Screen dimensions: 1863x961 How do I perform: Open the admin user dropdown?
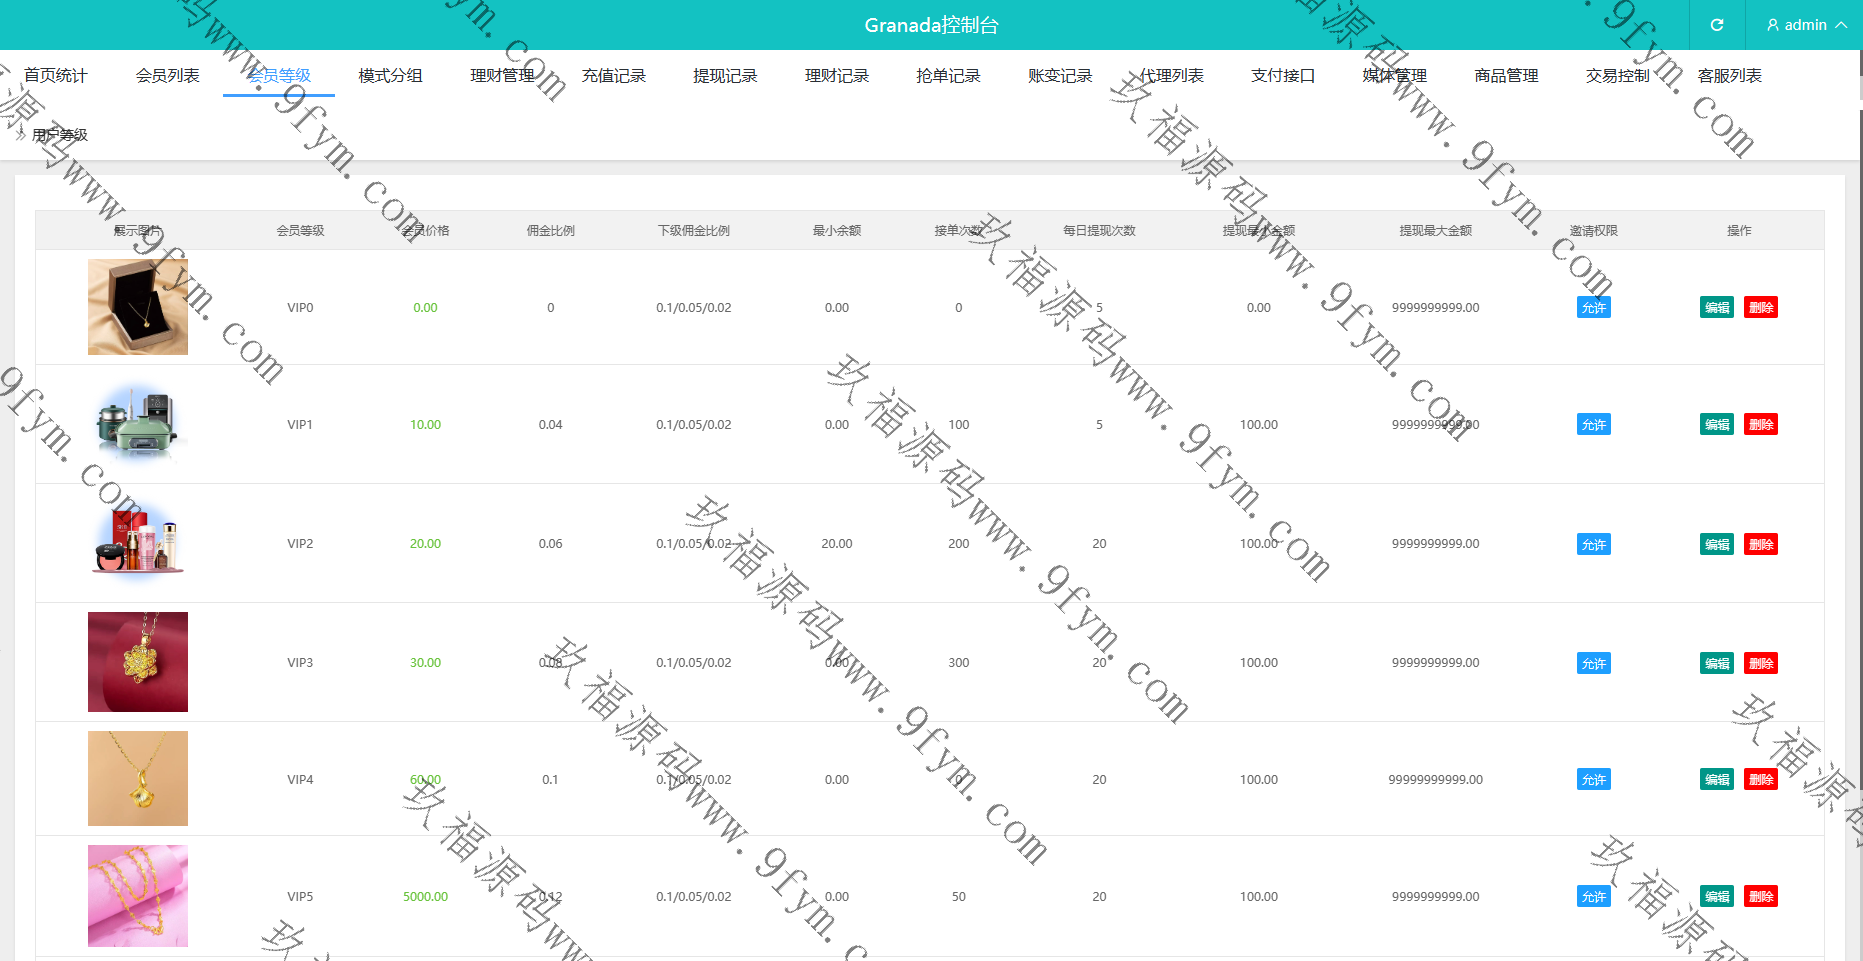1806,25
